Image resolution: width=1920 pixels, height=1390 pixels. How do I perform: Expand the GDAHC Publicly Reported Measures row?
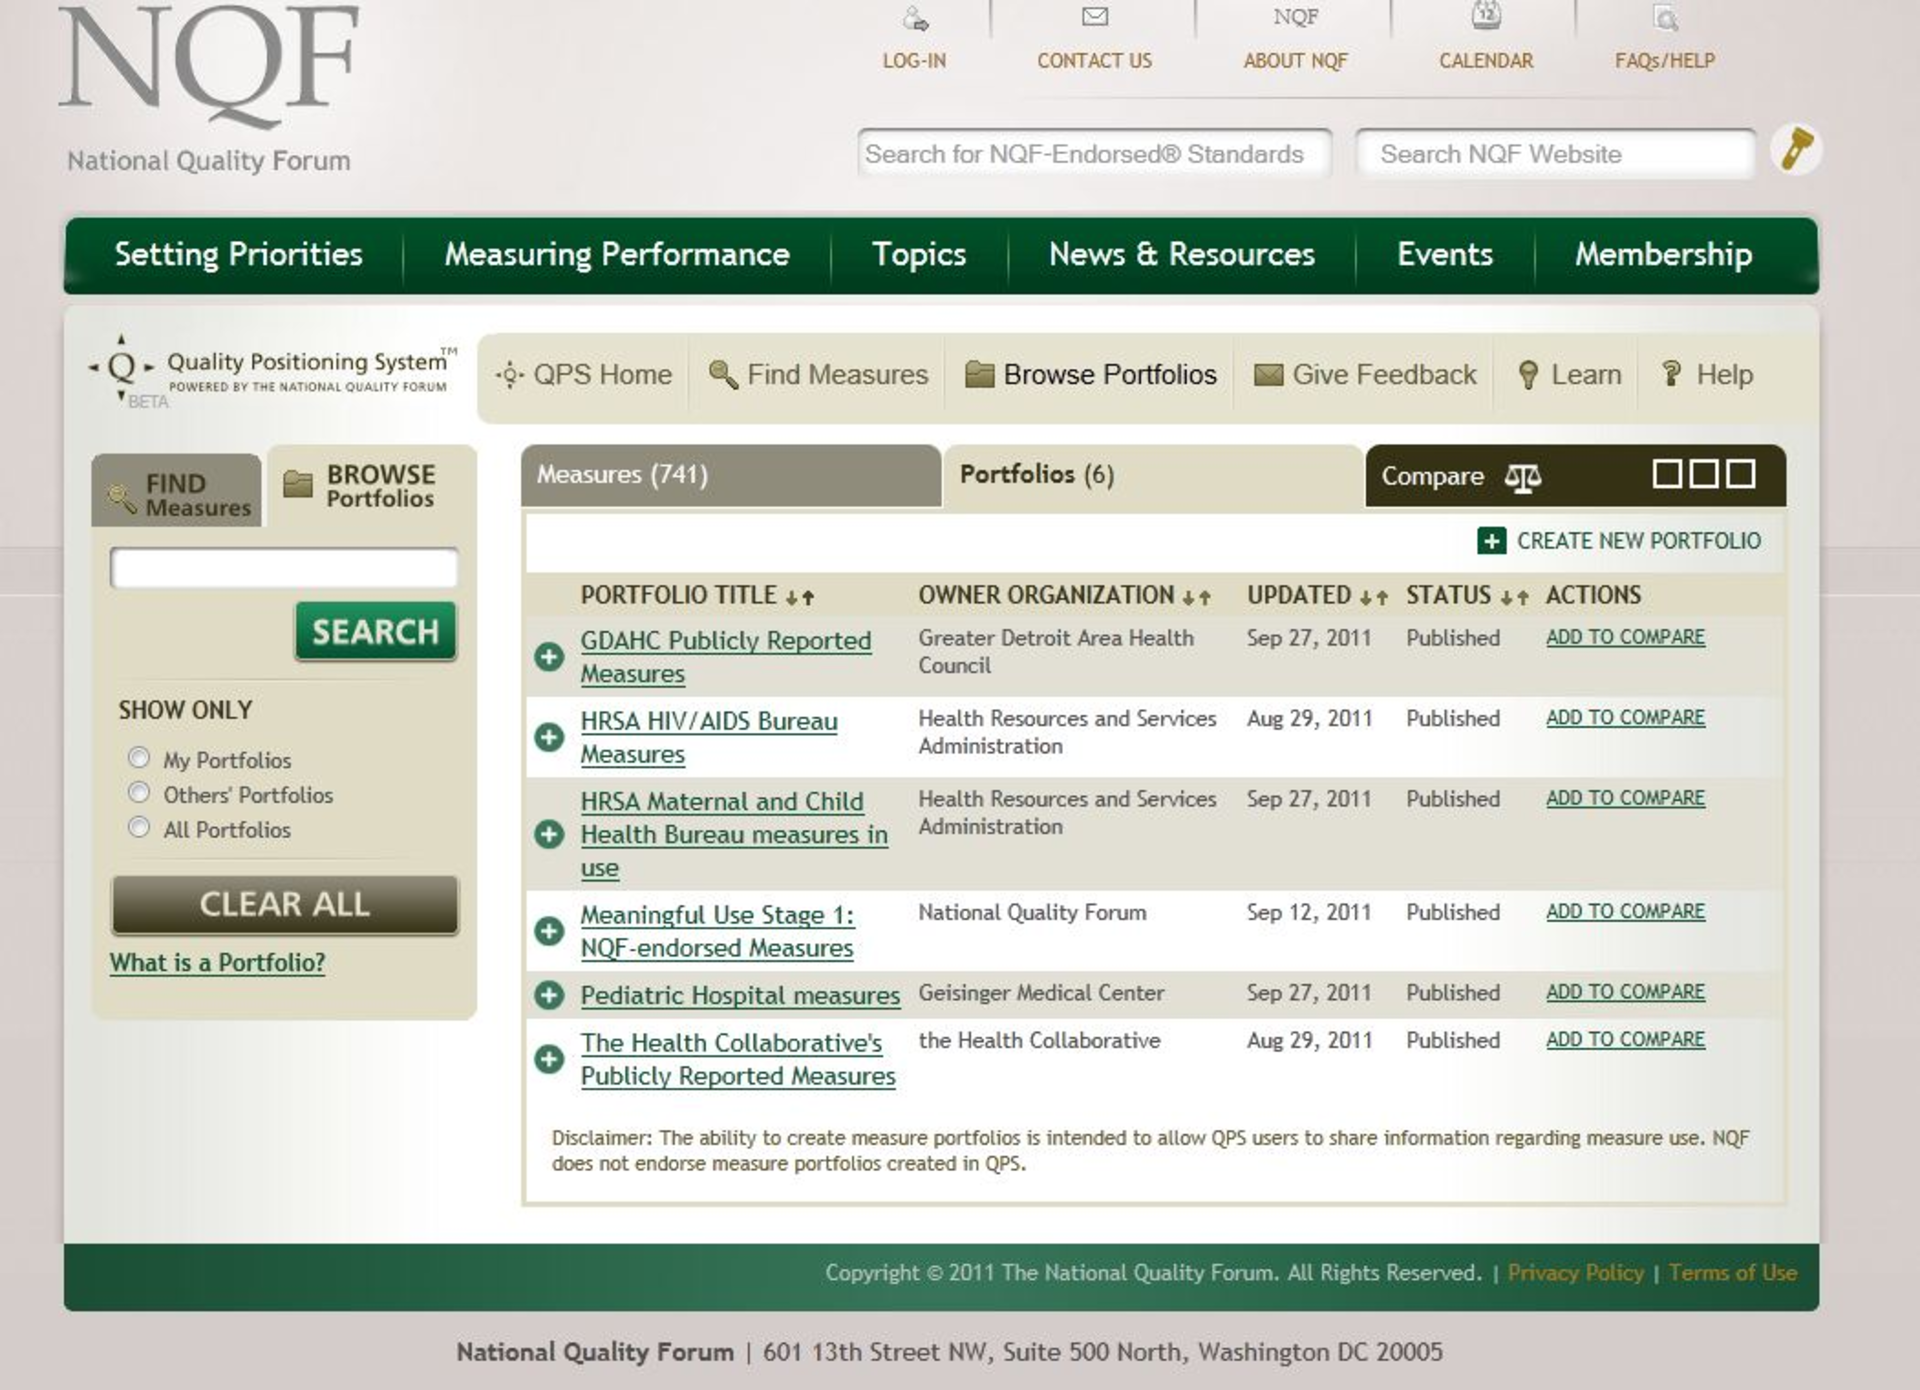(549, 657)
